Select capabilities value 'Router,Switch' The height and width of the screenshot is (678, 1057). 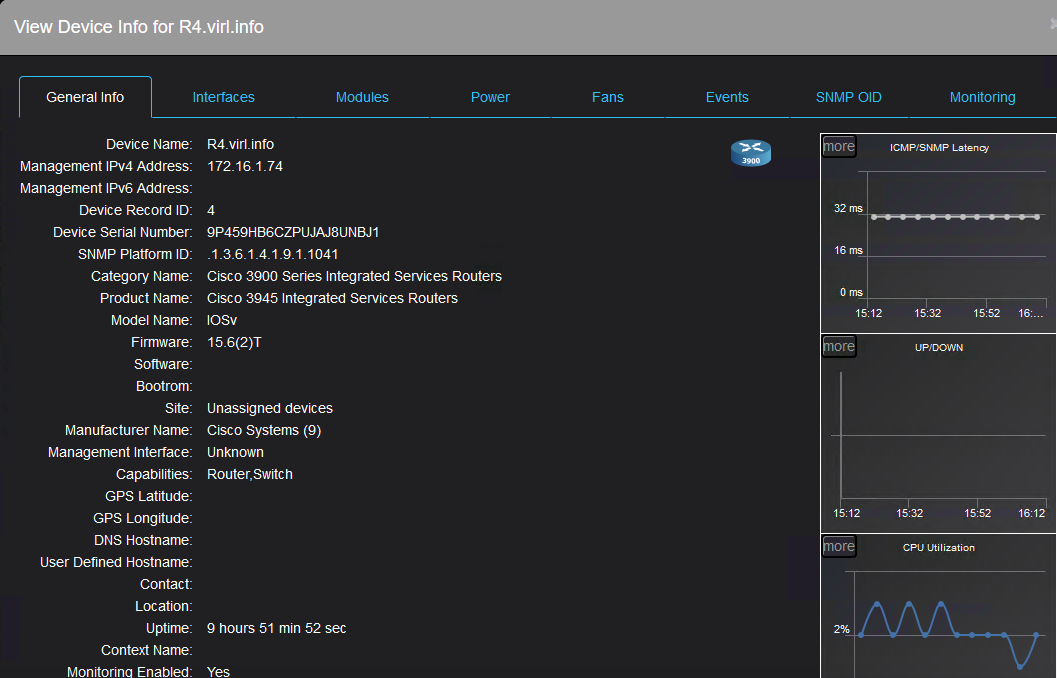coord(249,474)
